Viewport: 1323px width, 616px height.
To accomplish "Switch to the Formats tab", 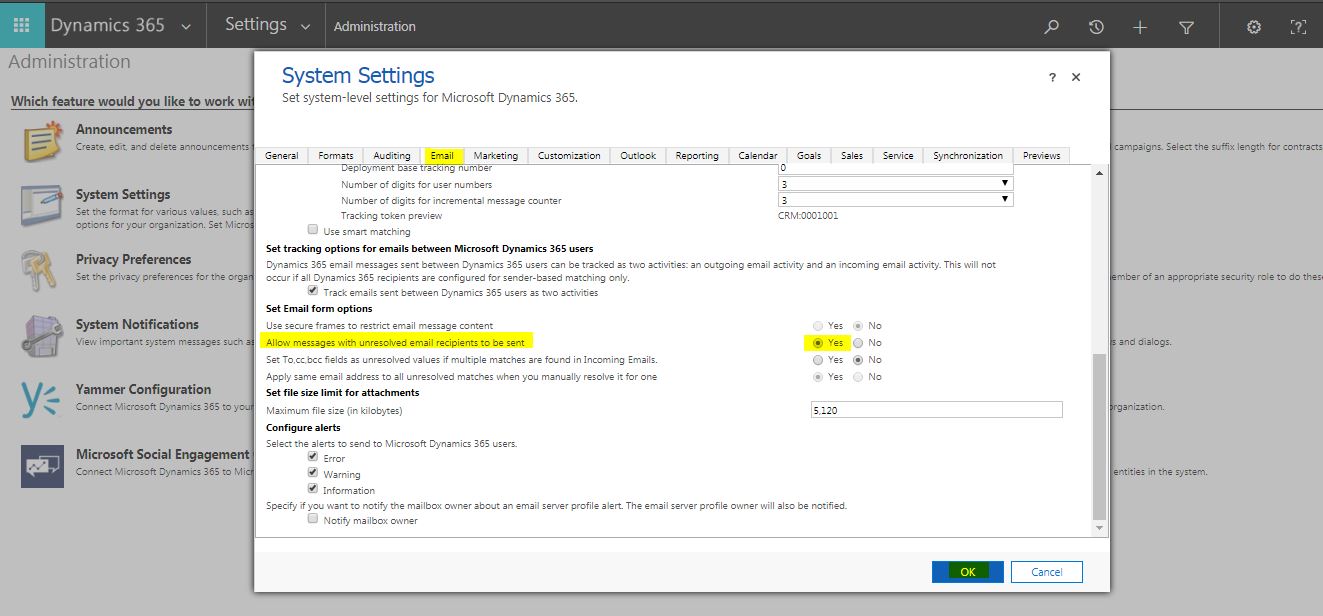I will (x=336, y=155).
